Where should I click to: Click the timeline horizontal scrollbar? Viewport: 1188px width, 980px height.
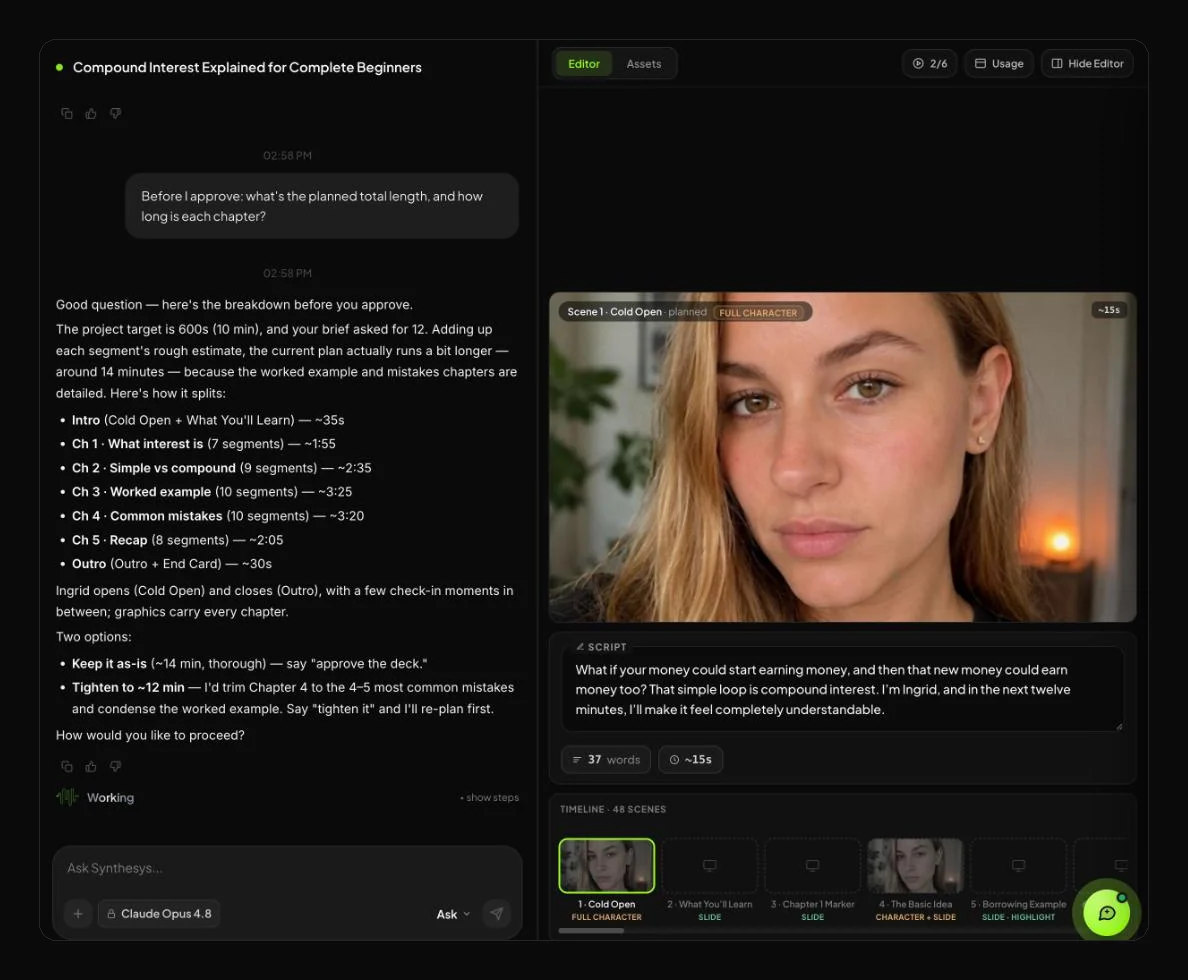(x=591, y=931)
